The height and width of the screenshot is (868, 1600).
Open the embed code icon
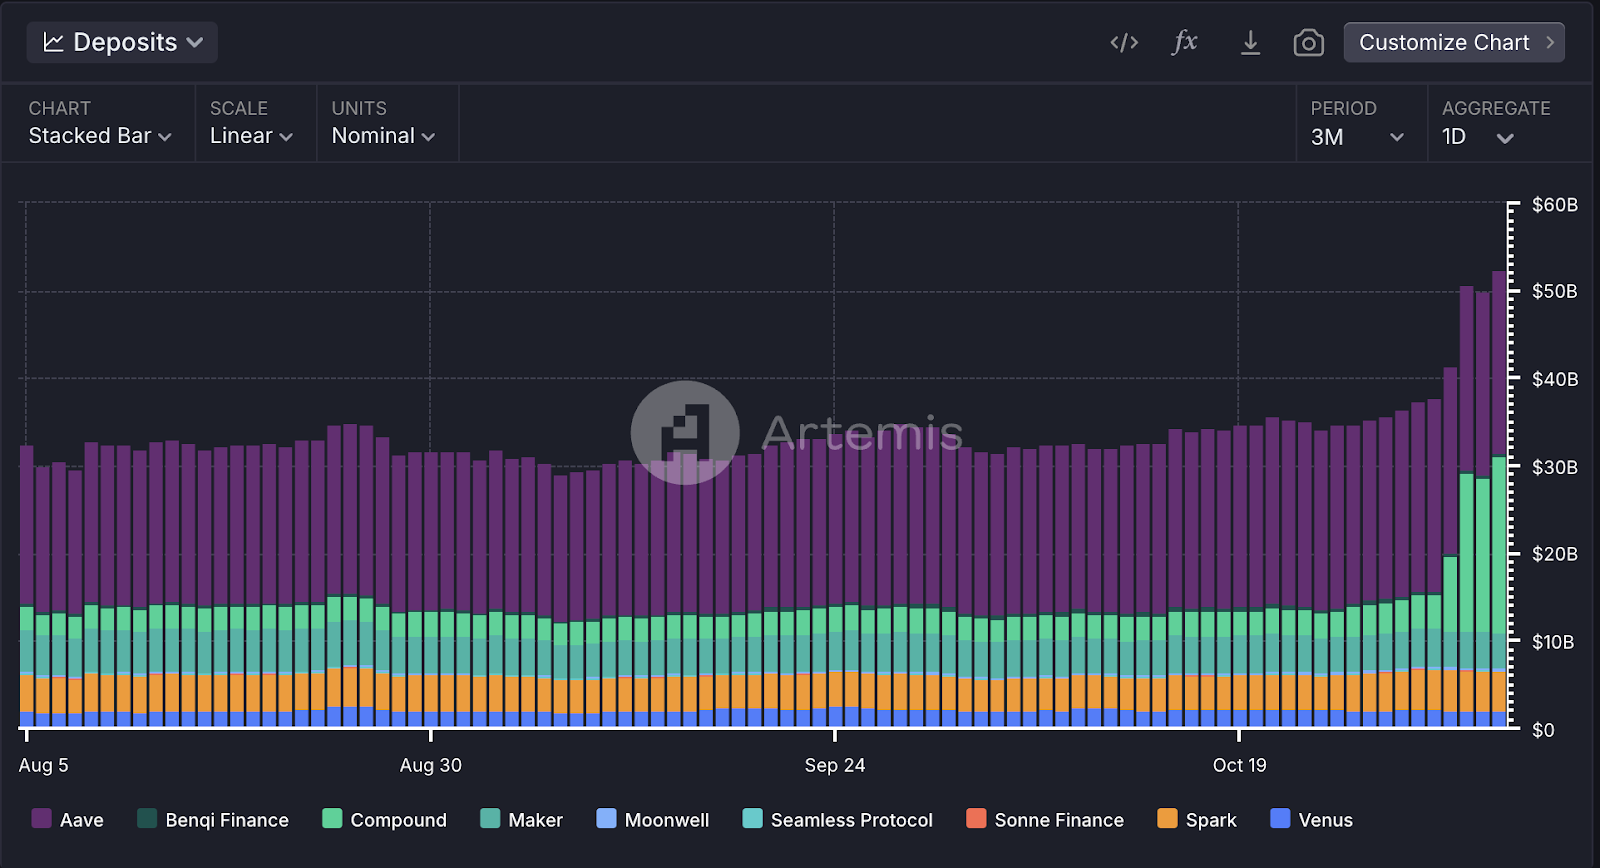(1124, 42)
